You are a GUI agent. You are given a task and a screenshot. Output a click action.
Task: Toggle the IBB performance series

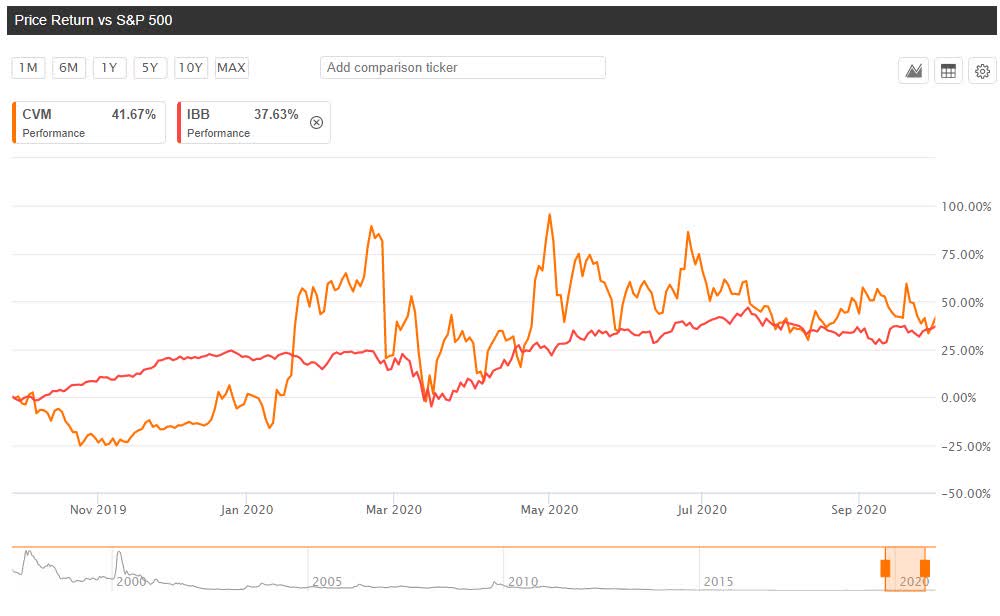point(244,123)
